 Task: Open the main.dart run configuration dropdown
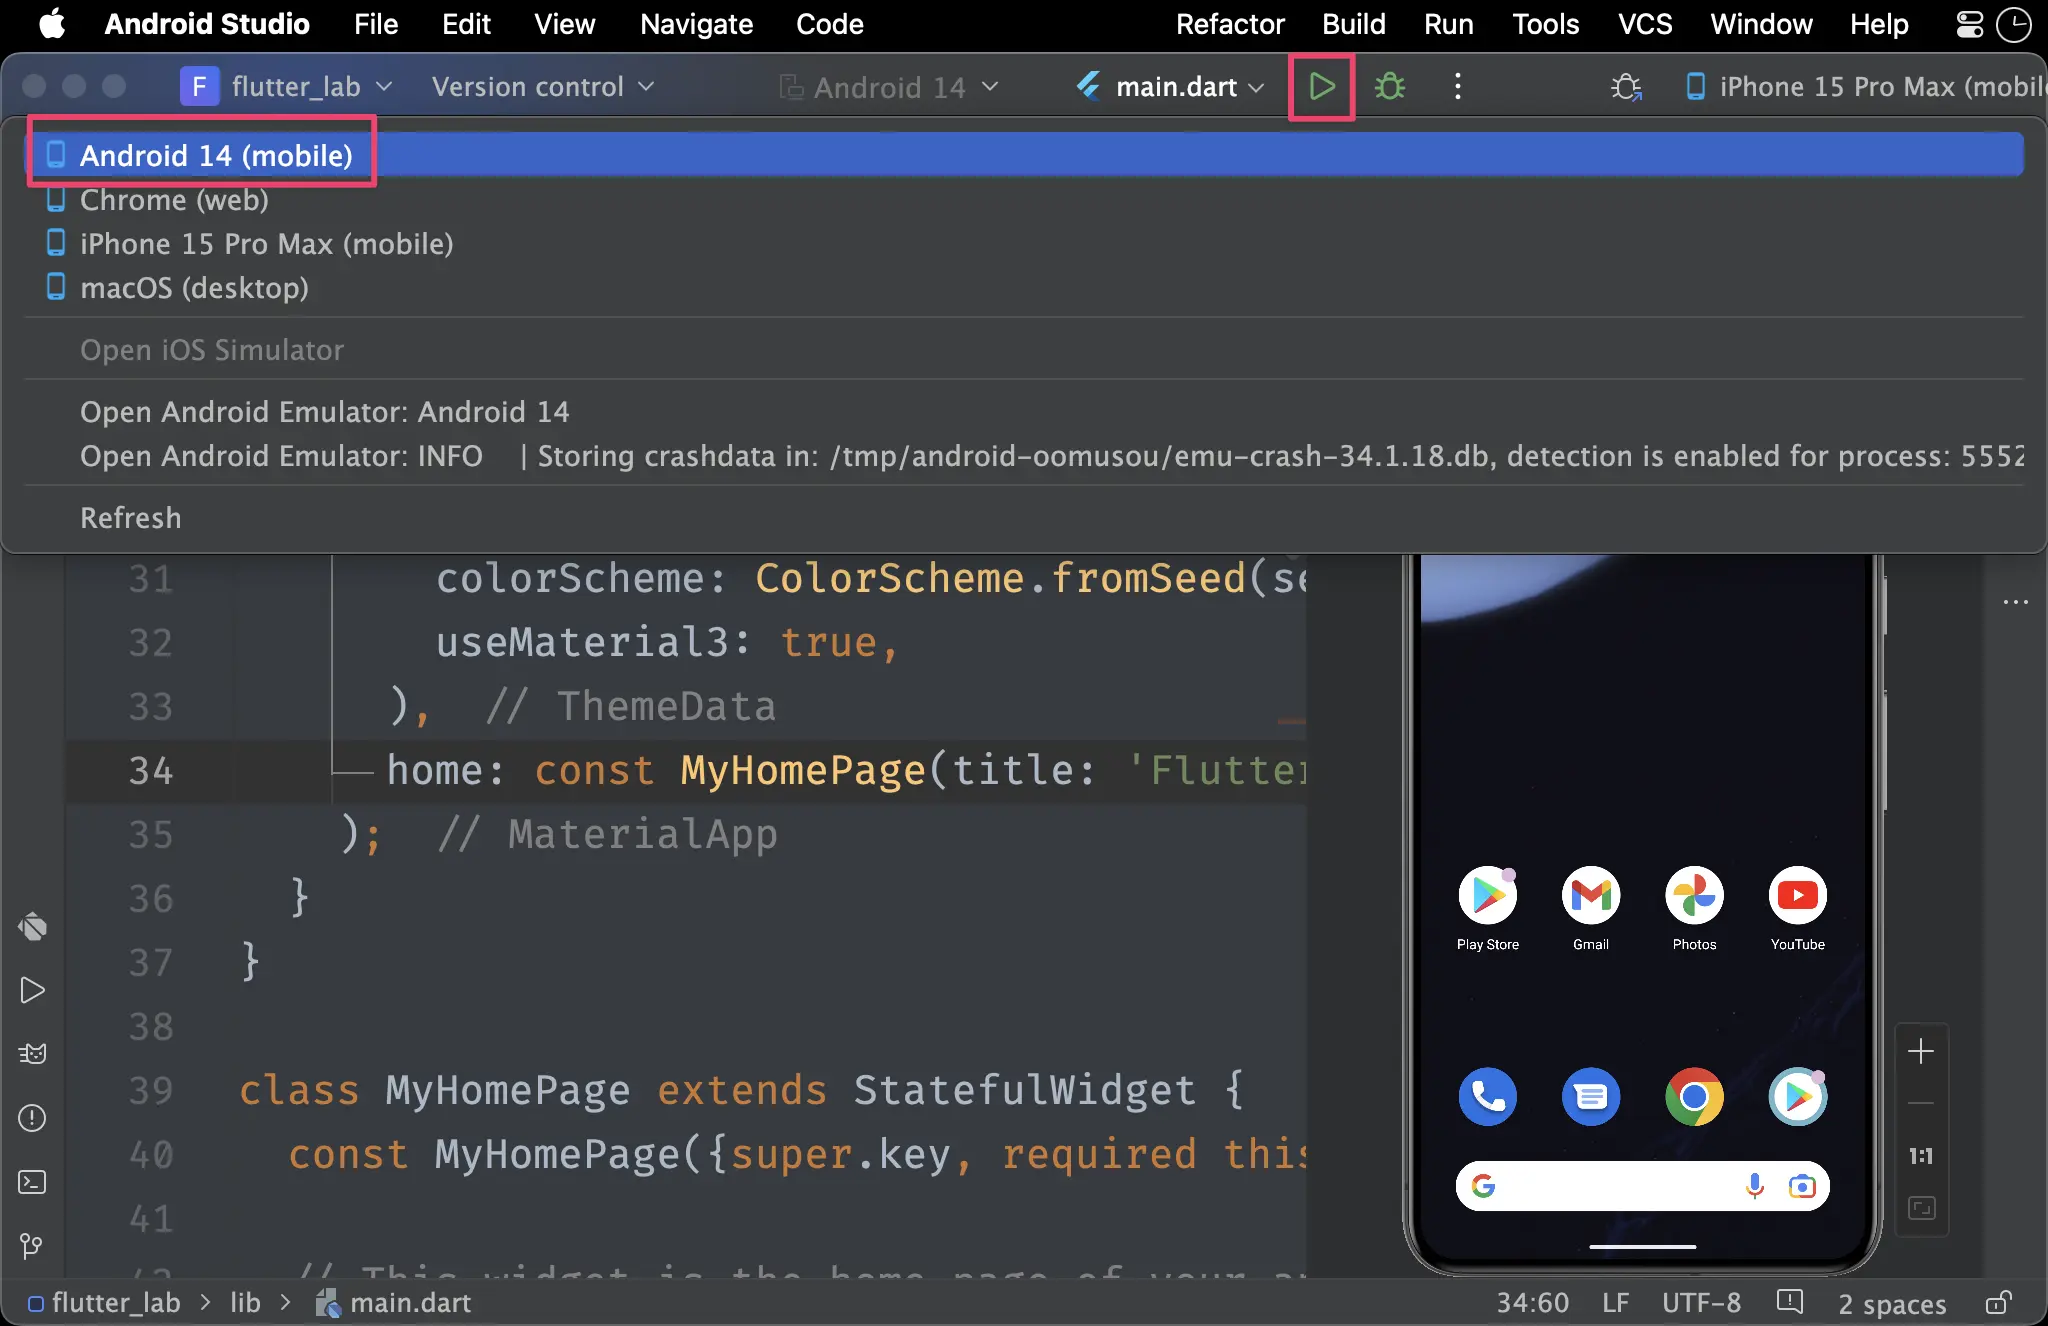point(1170,87)
